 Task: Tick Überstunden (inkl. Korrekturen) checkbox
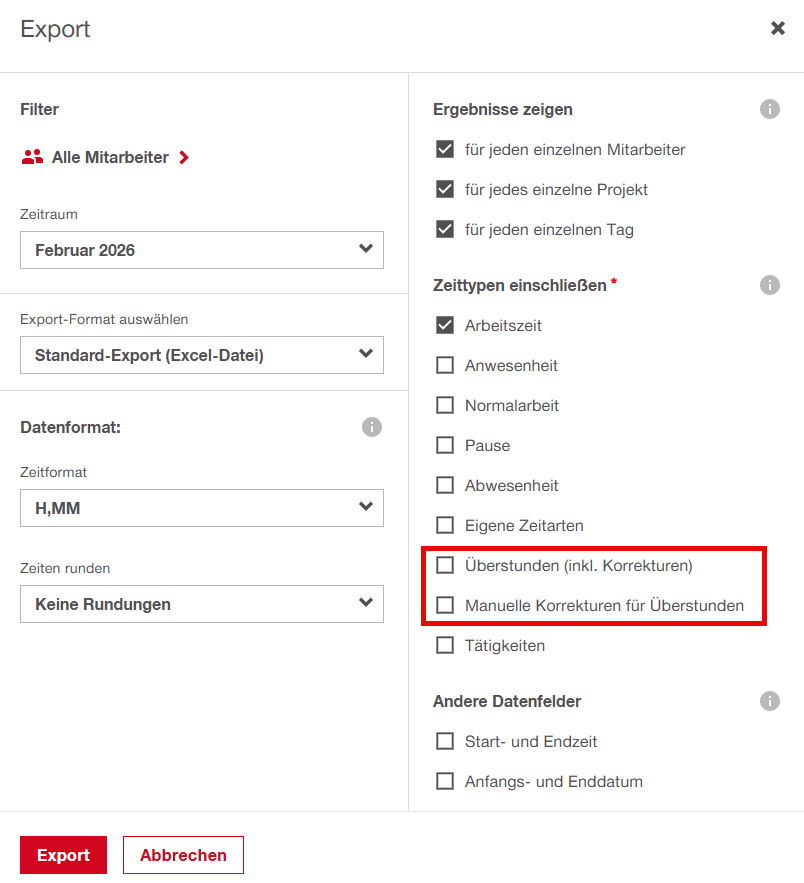tap(445, 566)
